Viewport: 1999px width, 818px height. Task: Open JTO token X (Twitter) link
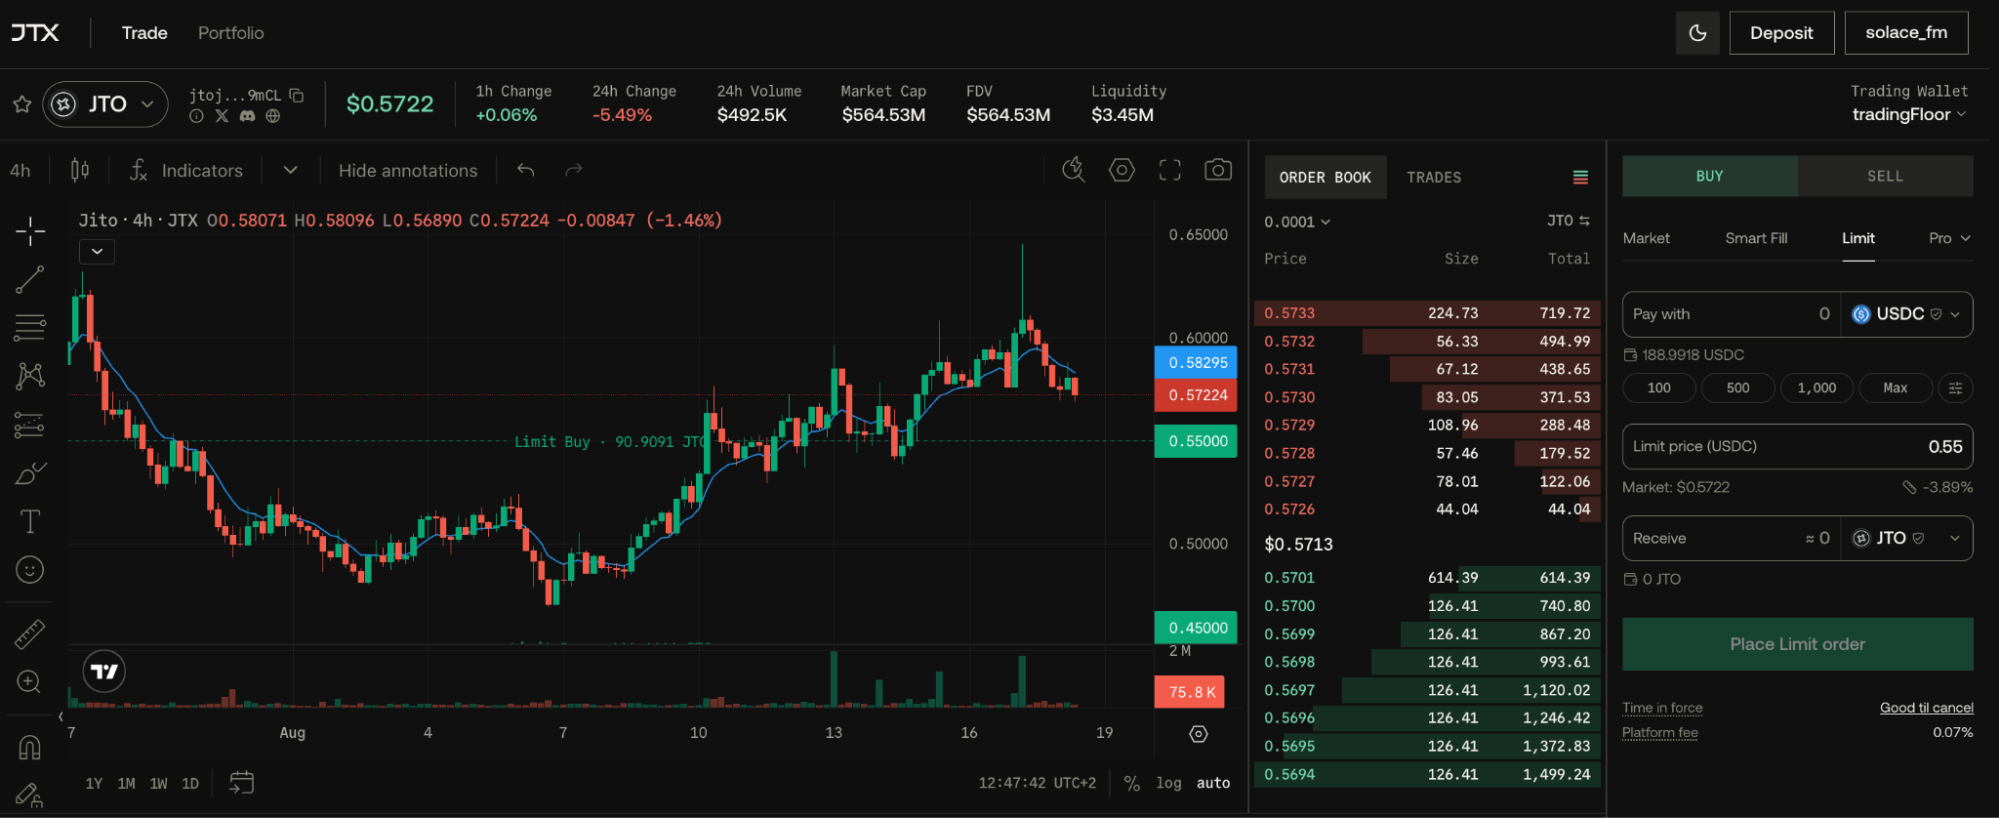pyautogui.click(x=222, y=116)
